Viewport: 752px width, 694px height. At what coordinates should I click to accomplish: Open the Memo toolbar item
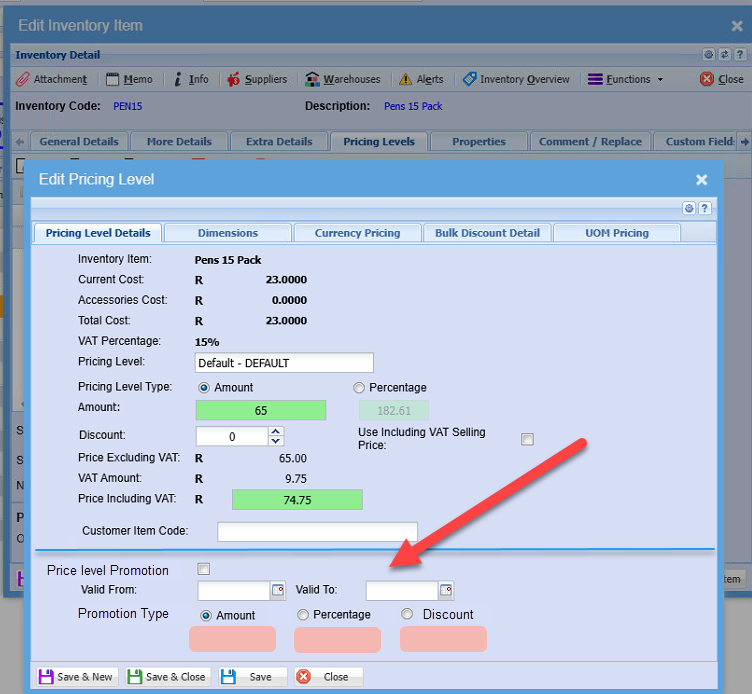point(129,79)
